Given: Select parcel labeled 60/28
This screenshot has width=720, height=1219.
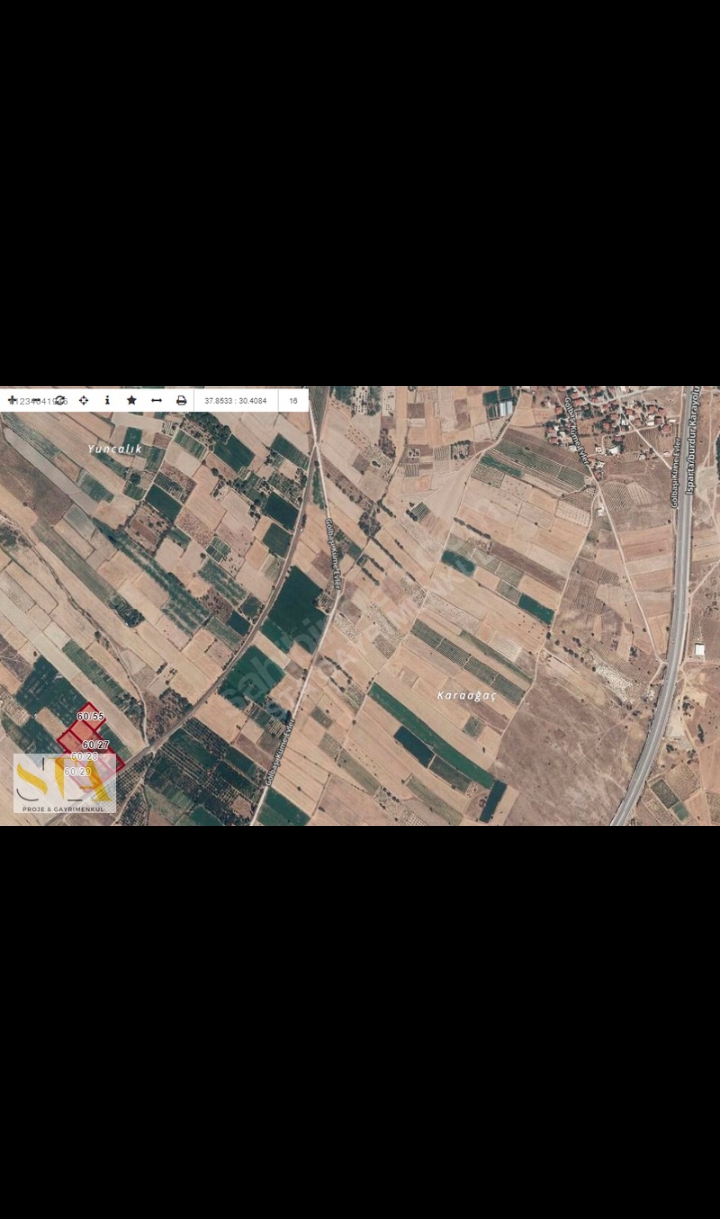Looking at the screenshot, I should click(84, 757).
